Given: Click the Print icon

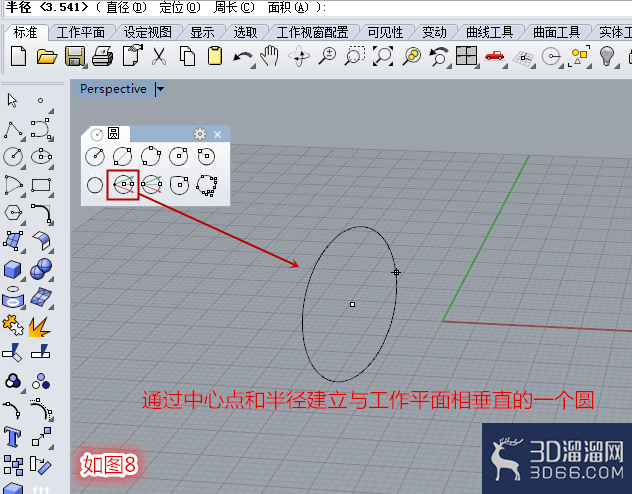Looking at the screenshot, I should pyautogui.click(x=102, y=56).
